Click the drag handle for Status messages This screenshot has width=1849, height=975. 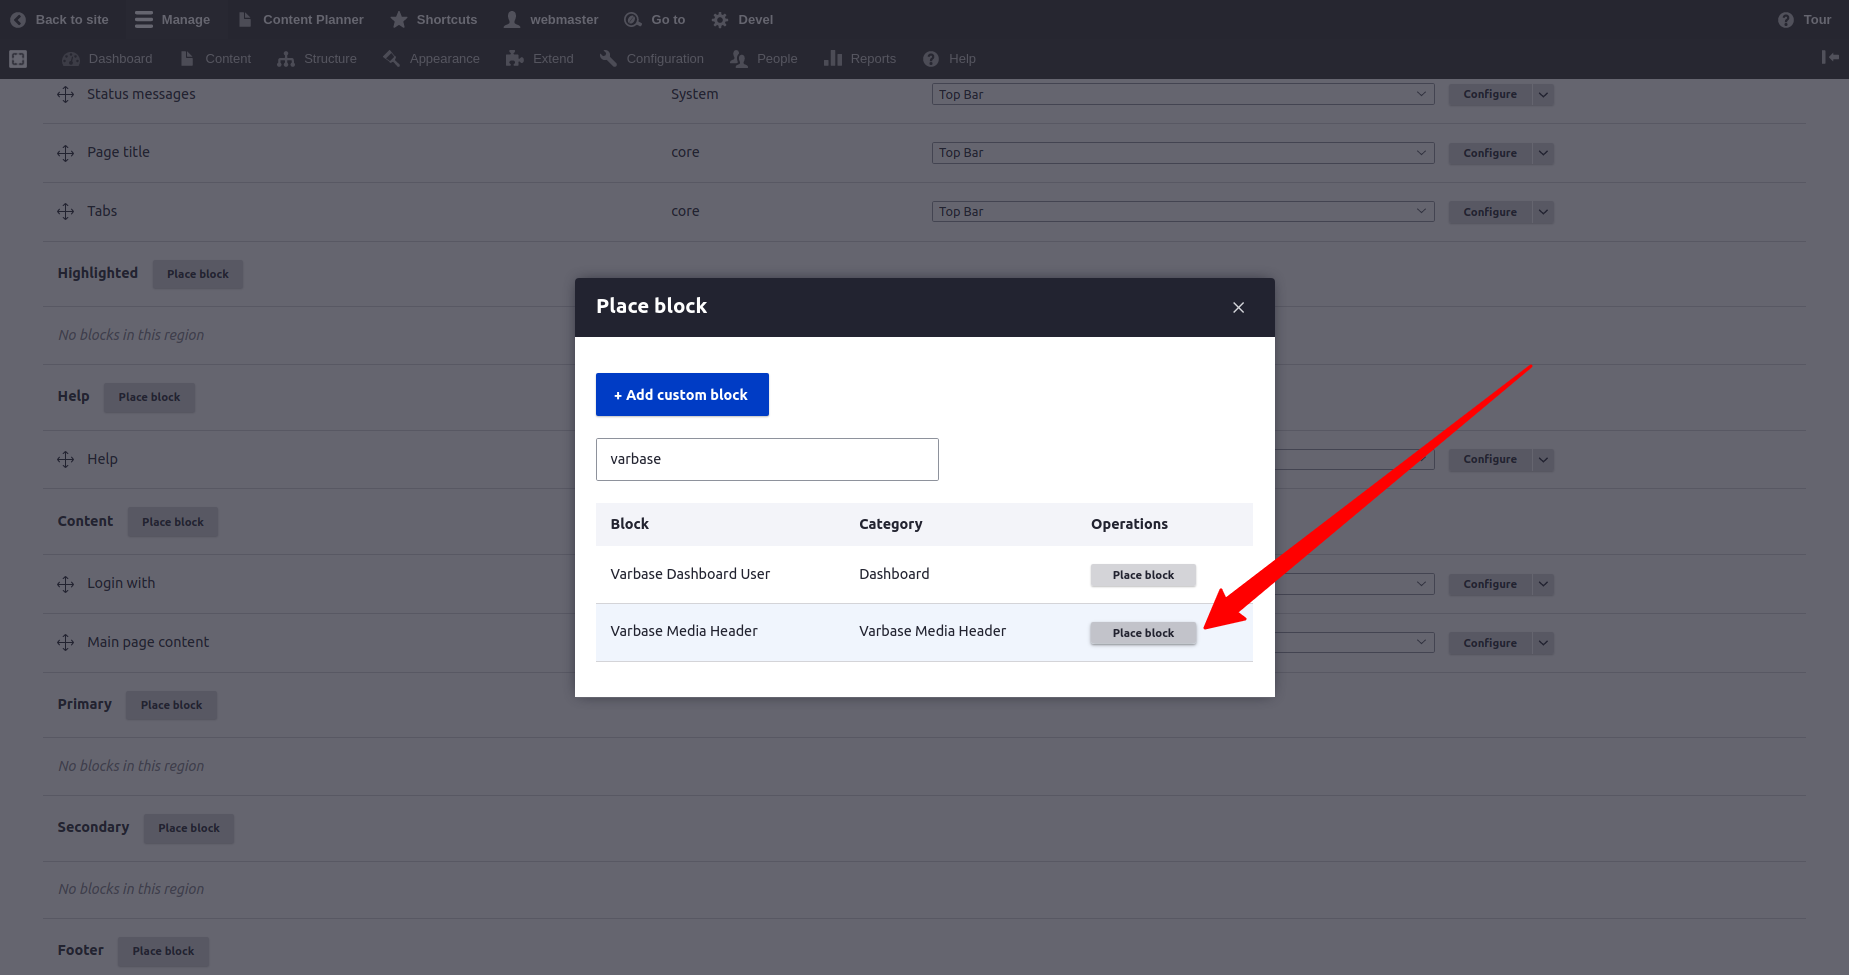point(66,95)
